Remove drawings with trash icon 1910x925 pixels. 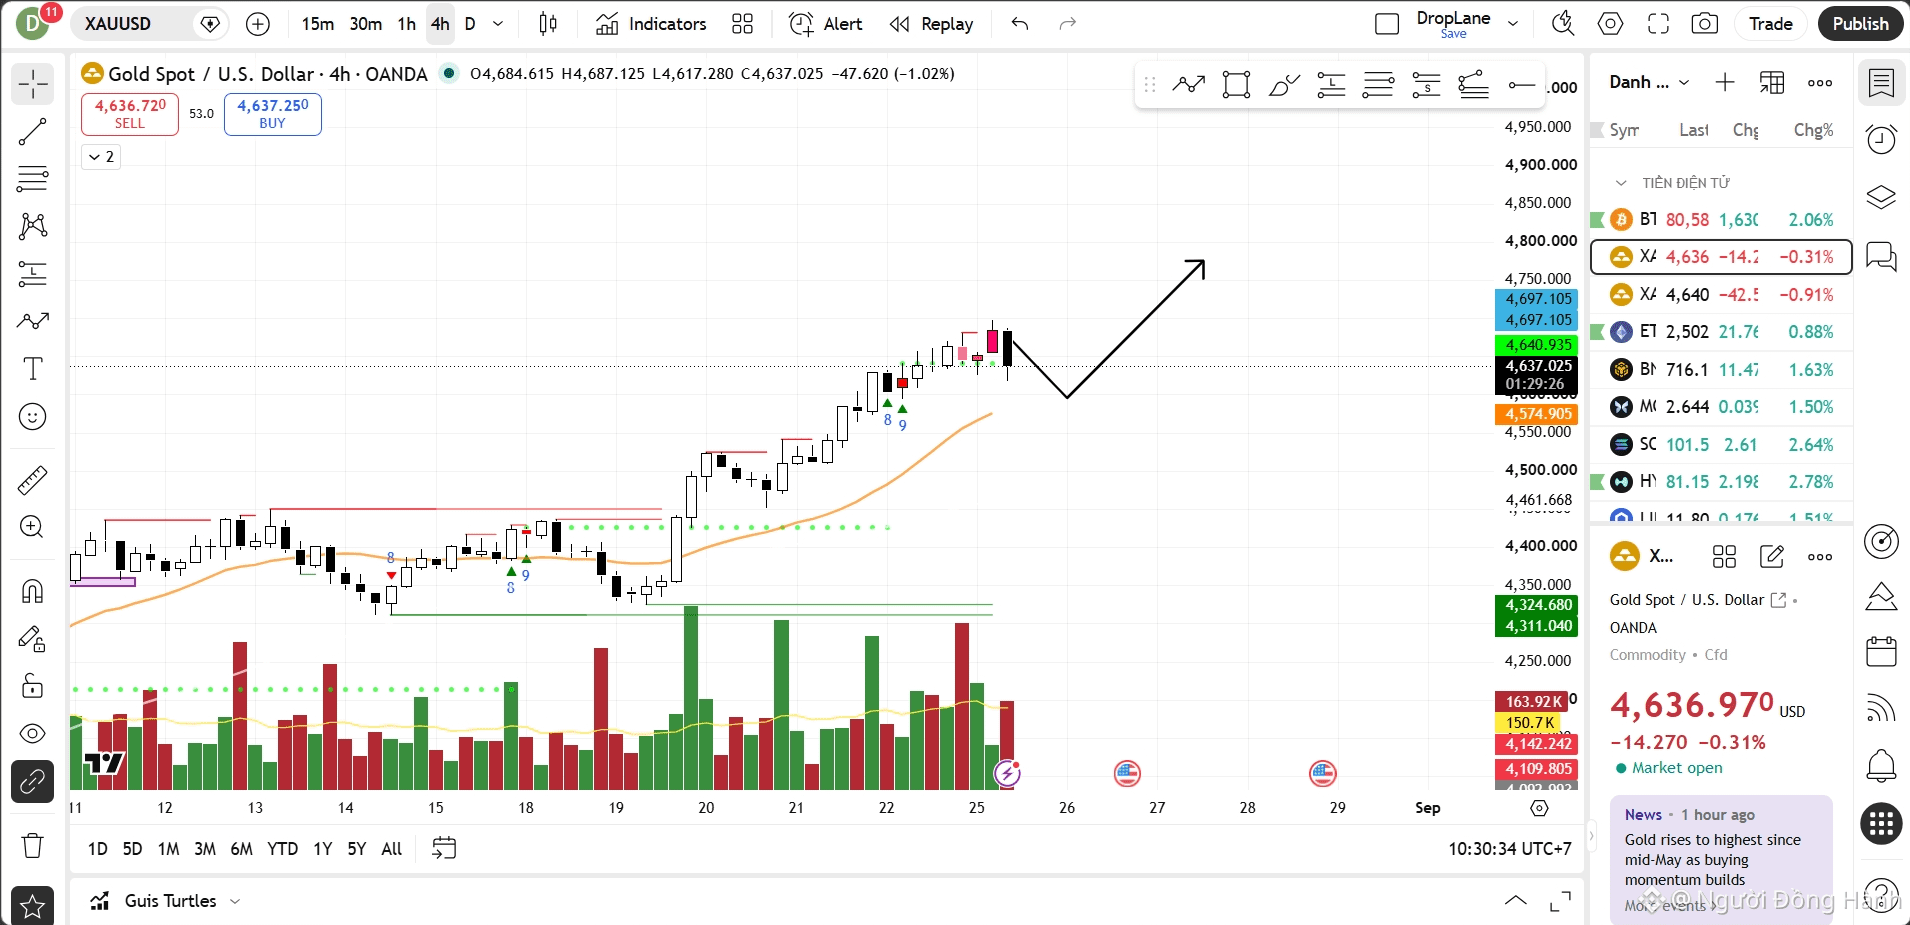(32, 846)
